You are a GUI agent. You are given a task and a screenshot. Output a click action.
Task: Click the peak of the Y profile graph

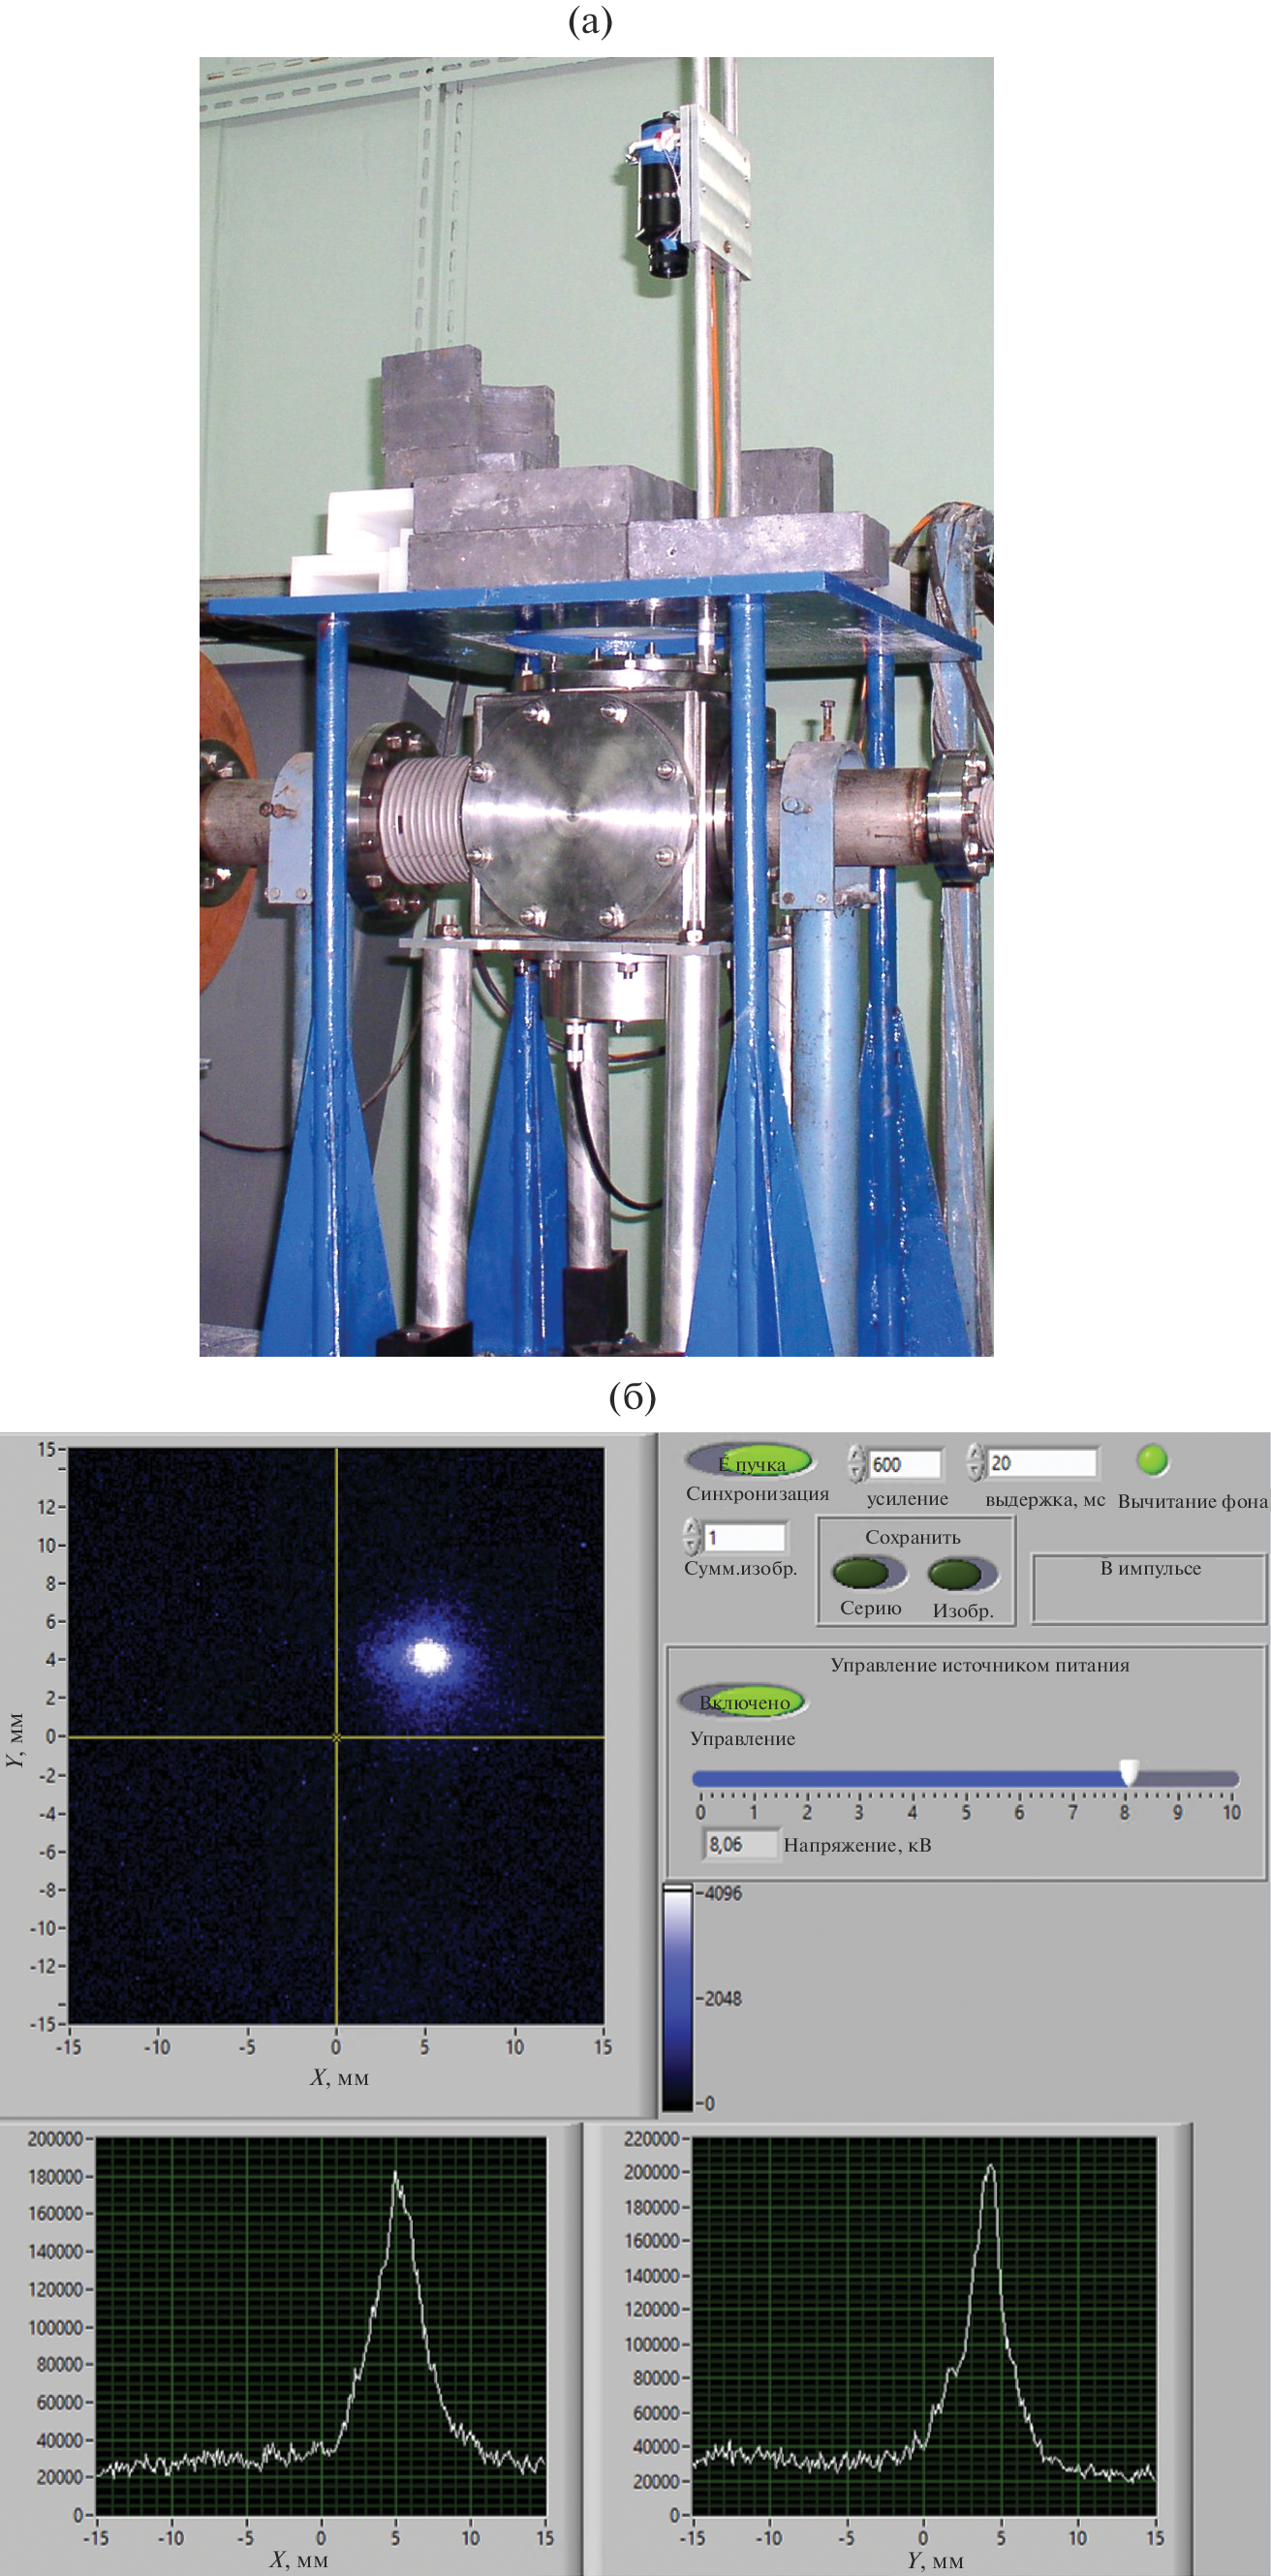990,2168
